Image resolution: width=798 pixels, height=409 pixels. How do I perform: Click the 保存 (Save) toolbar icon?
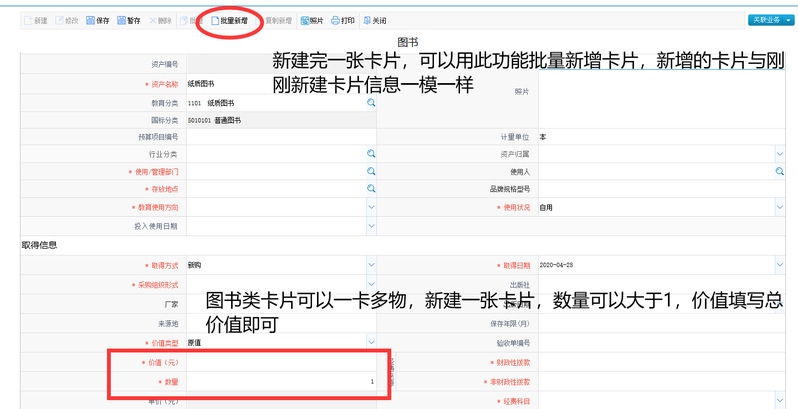click(x=97, y=20)
